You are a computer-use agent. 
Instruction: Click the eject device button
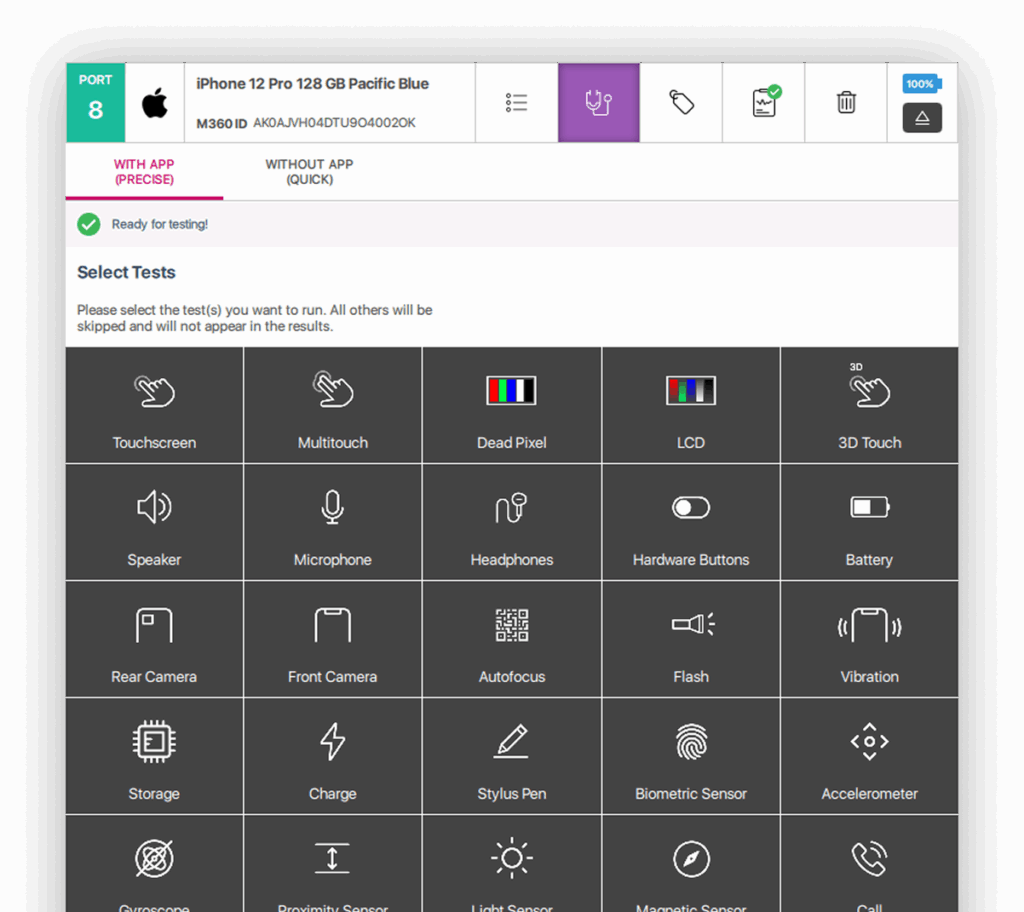coord(922,118)
